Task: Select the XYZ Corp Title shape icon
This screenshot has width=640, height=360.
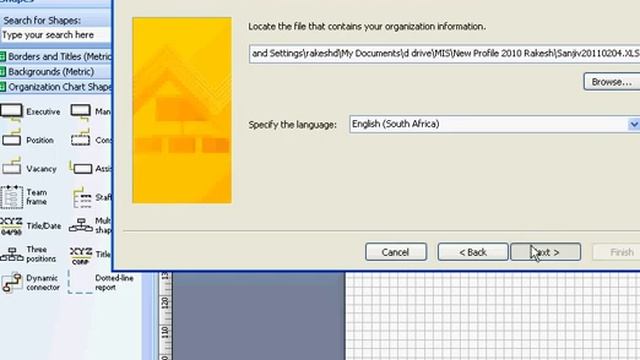Action: coord(81,256)
